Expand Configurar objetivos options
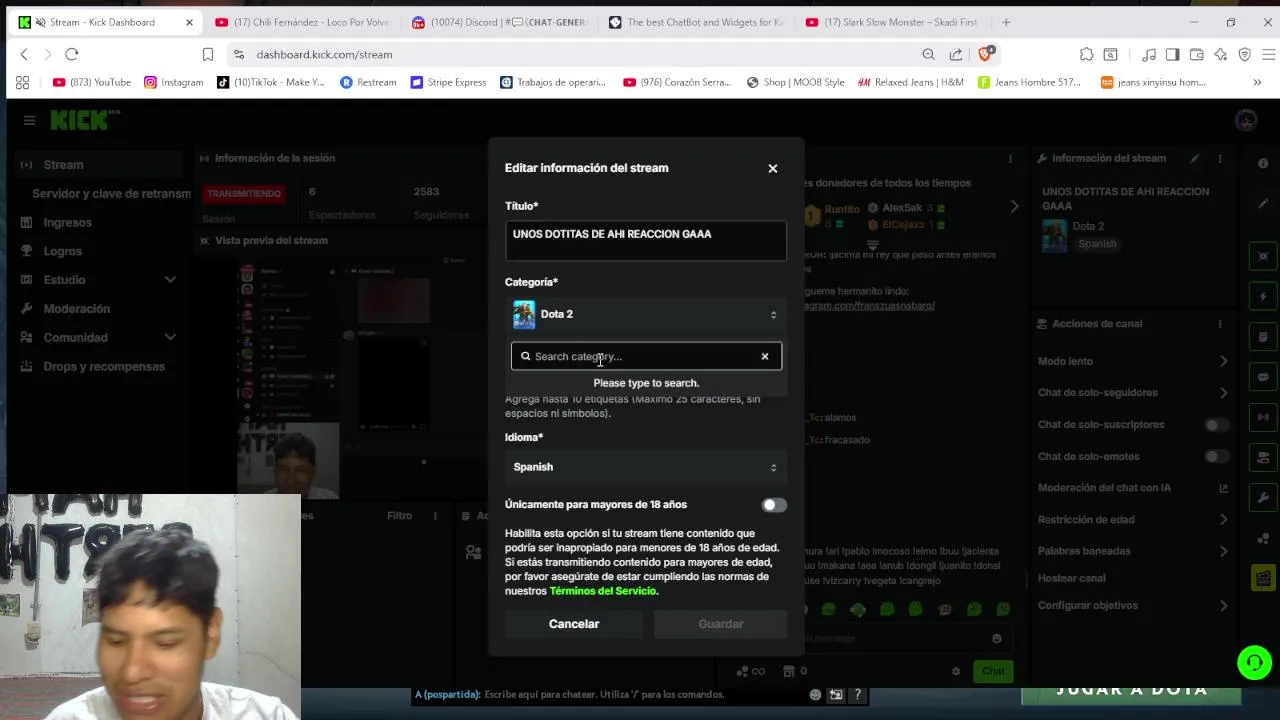Image resolution: width=1280 pixels, height=720 pixels. coord(1223,606)
